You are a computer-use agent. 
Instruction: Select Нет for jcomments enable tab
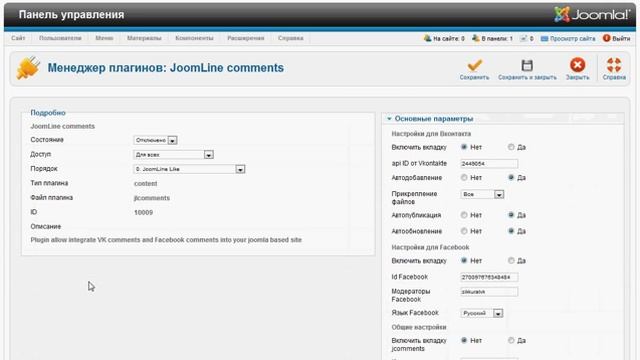pyautogui.click(x=464, y=340)
